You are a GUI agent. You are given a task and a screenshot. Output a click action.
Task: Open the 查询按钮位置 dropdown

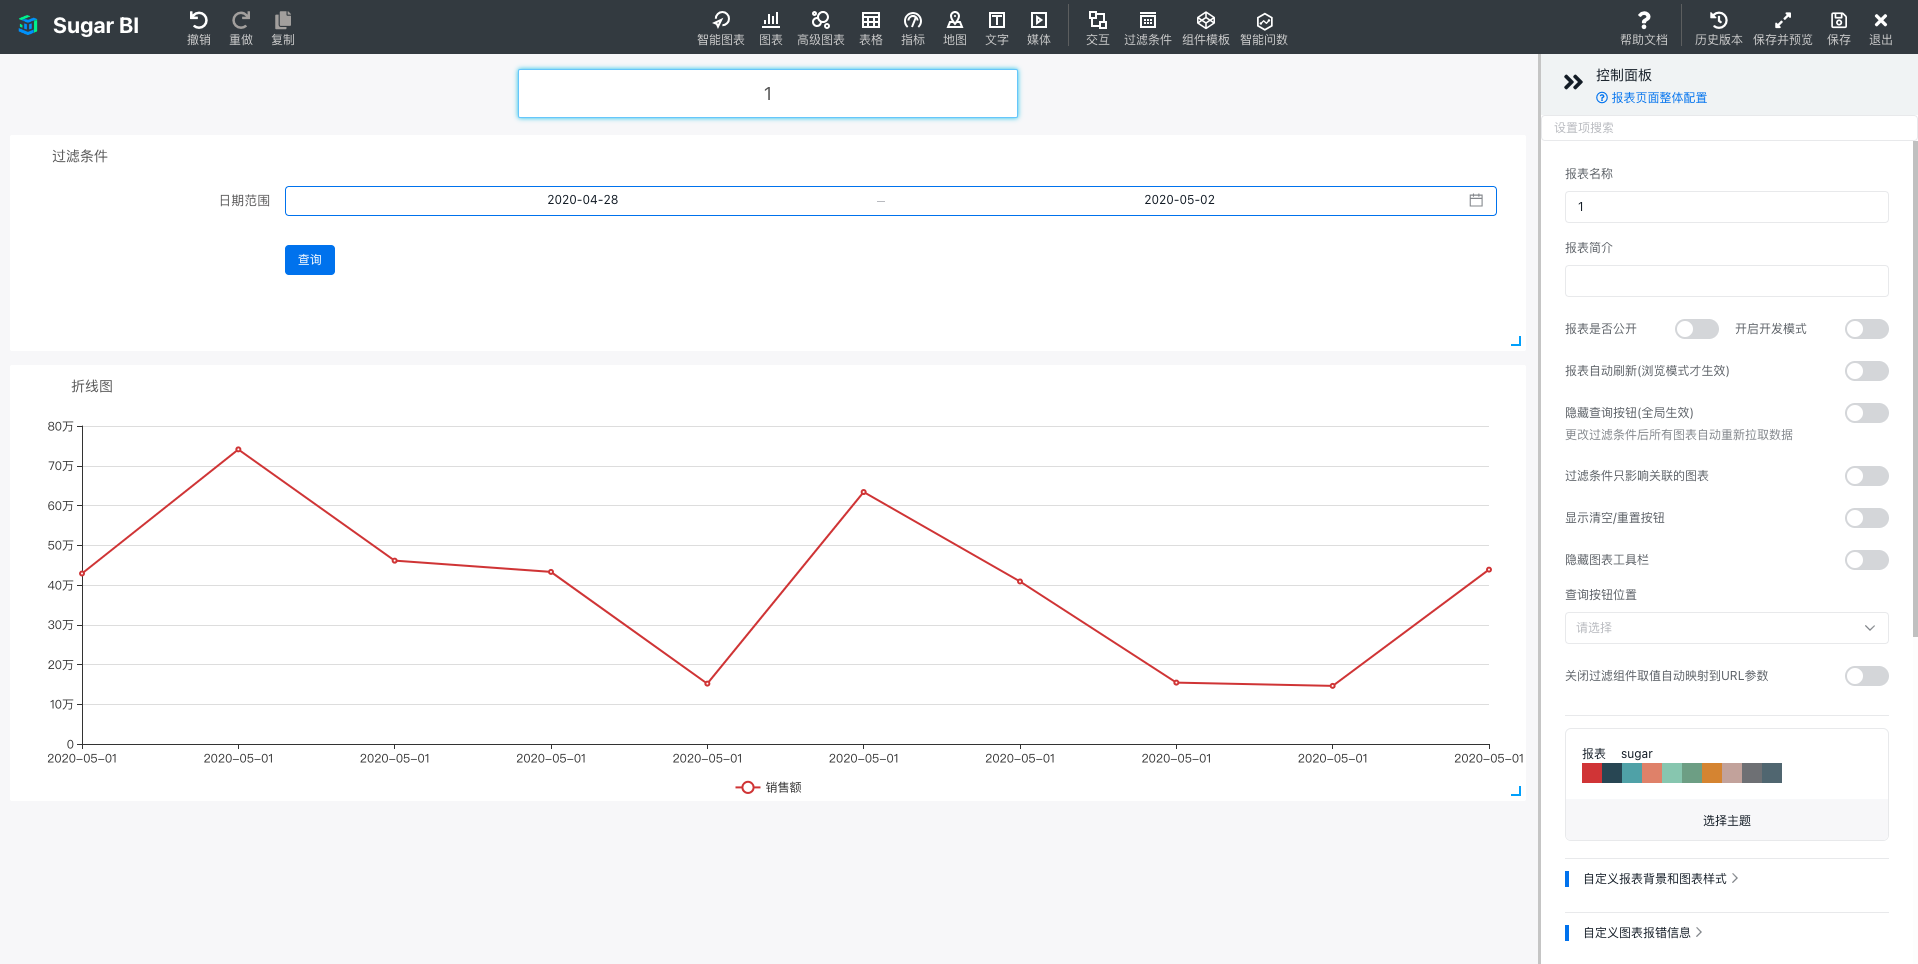click(1727, 628)
